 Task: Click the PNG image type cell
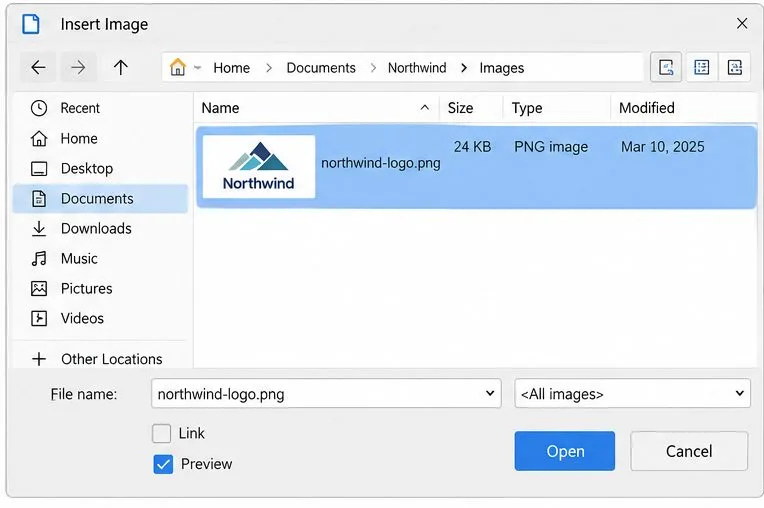551,147
